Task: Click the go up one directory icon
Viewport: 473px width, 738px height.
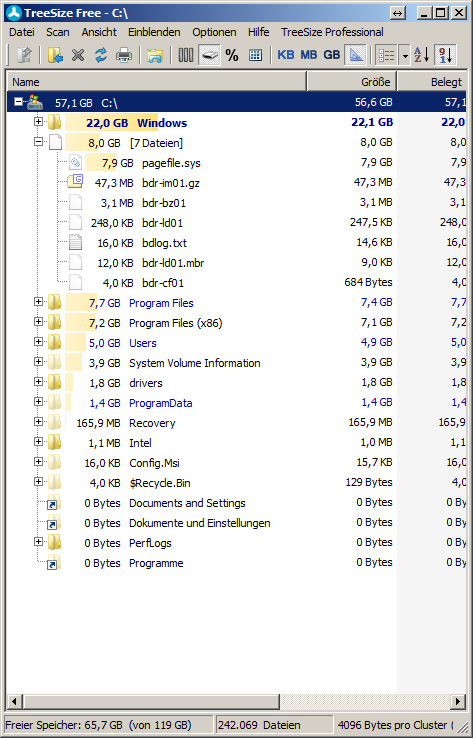Action: [24, 56]
